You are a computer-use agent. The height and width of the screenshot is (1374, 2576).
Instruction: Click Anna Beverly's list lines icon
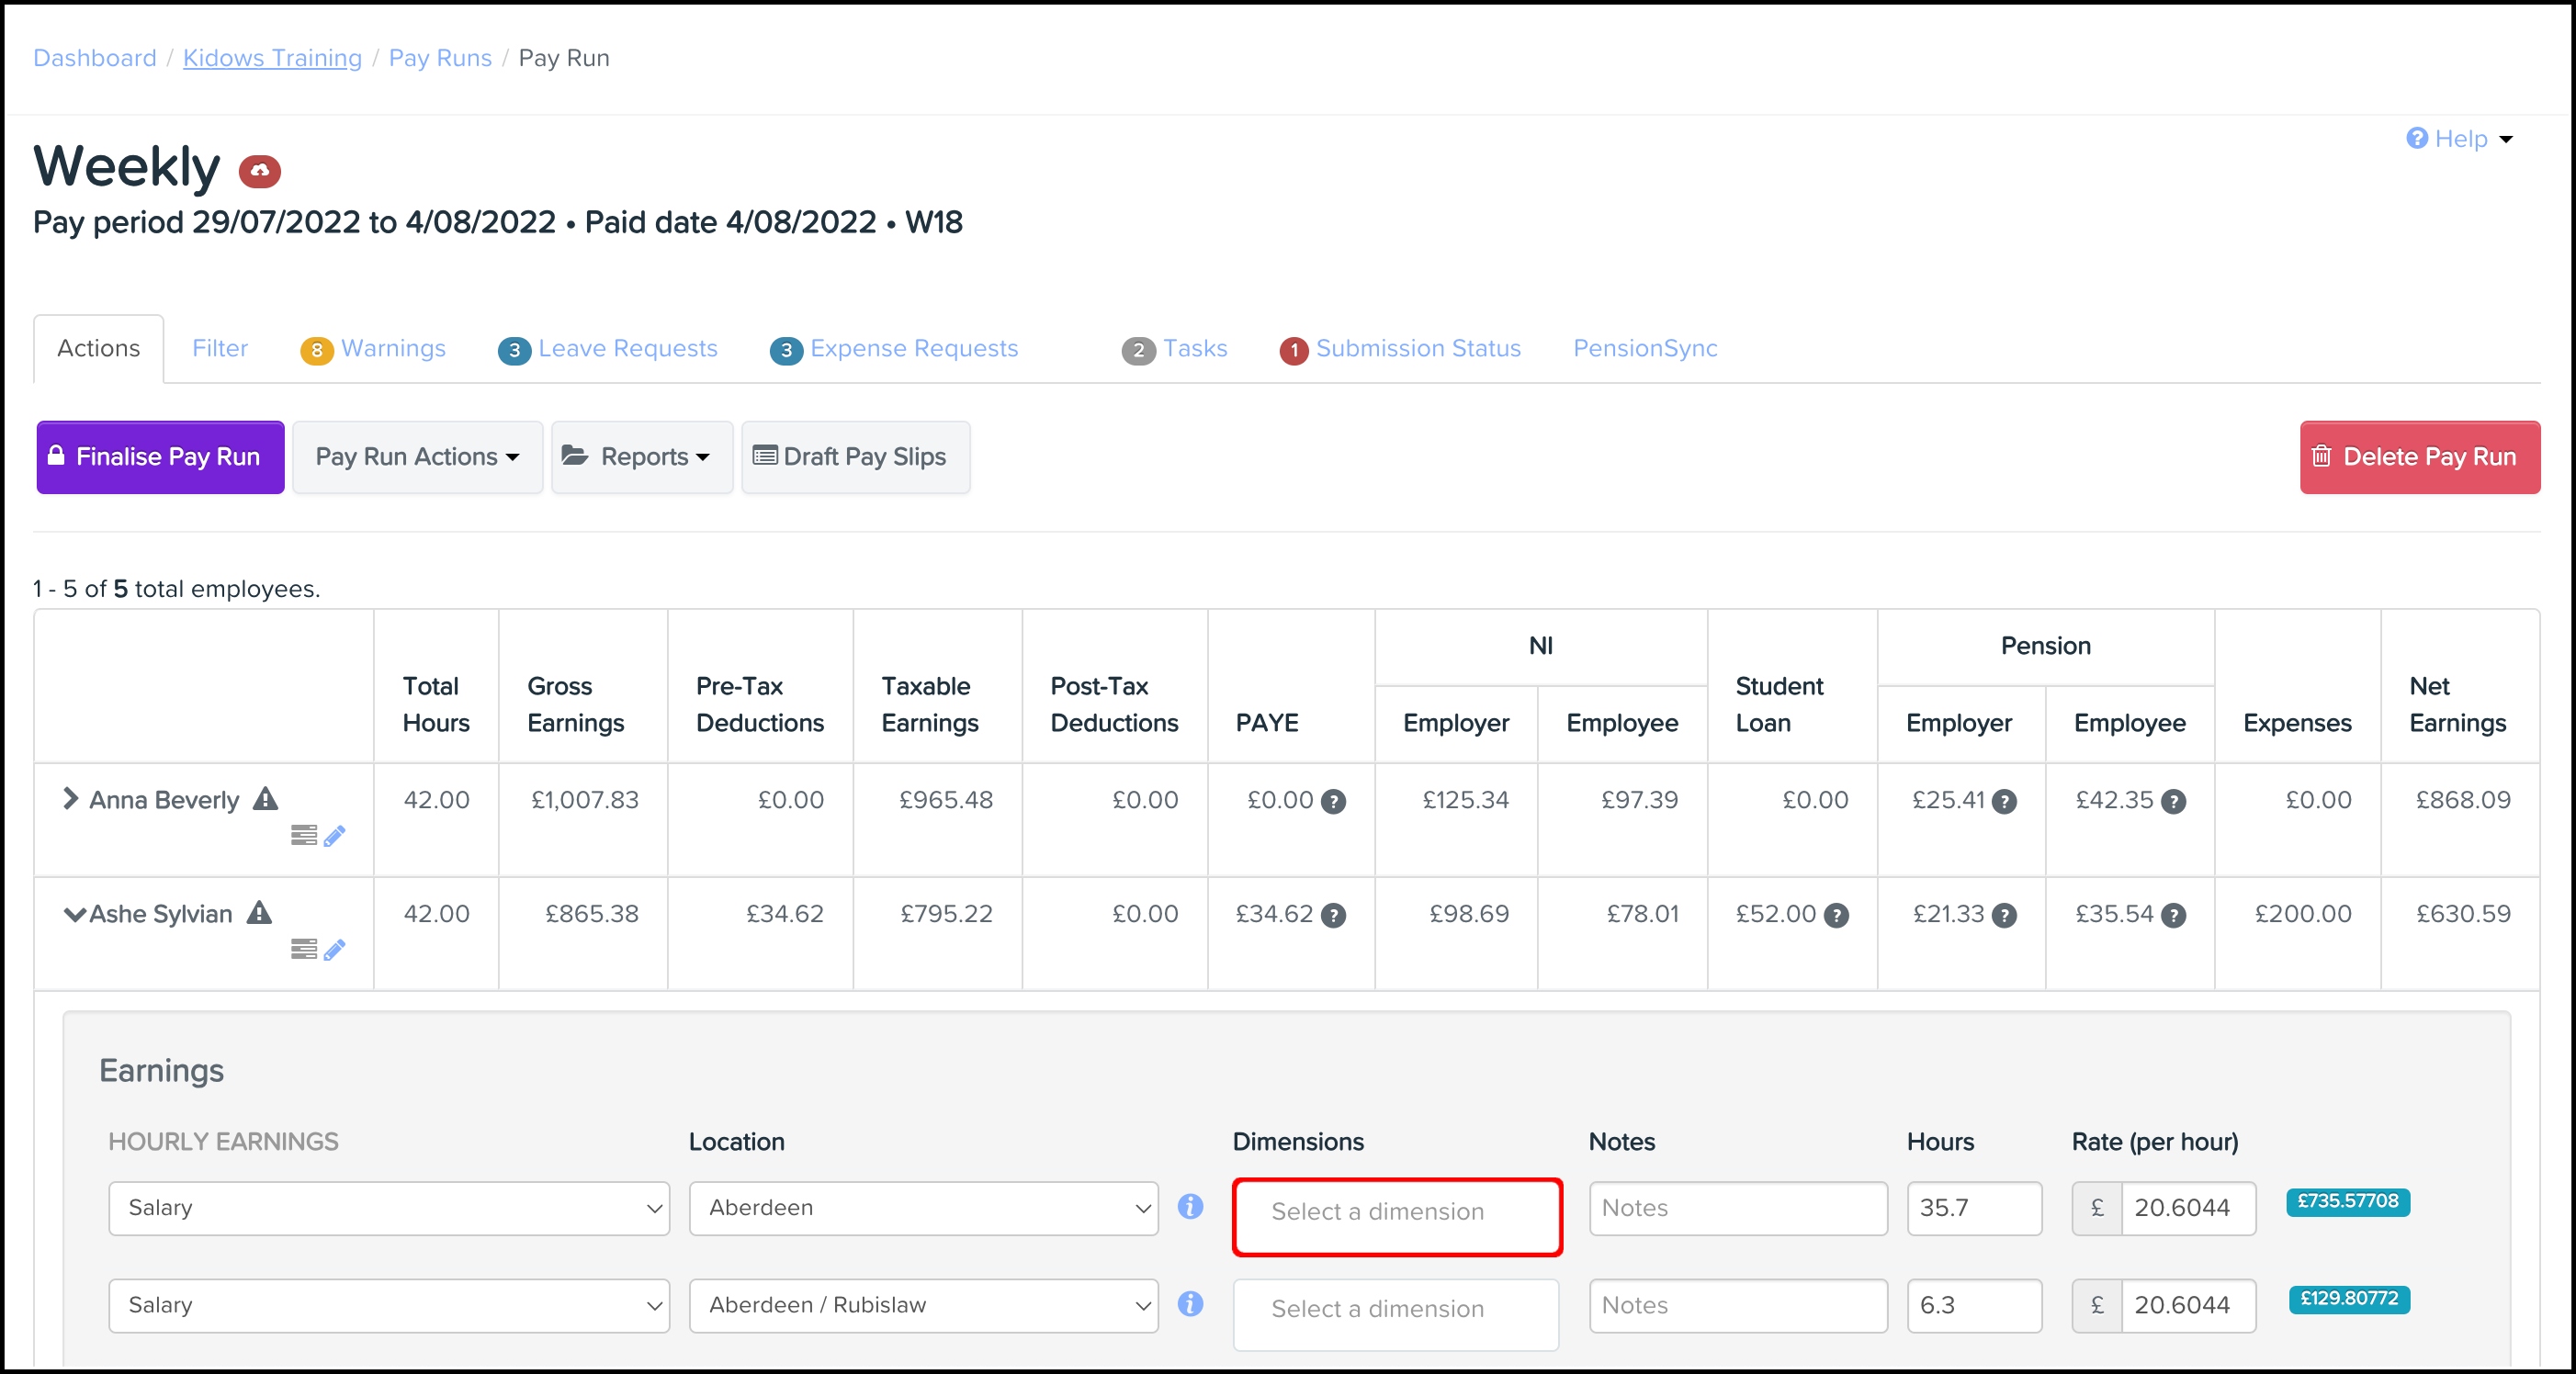[304, 835]
